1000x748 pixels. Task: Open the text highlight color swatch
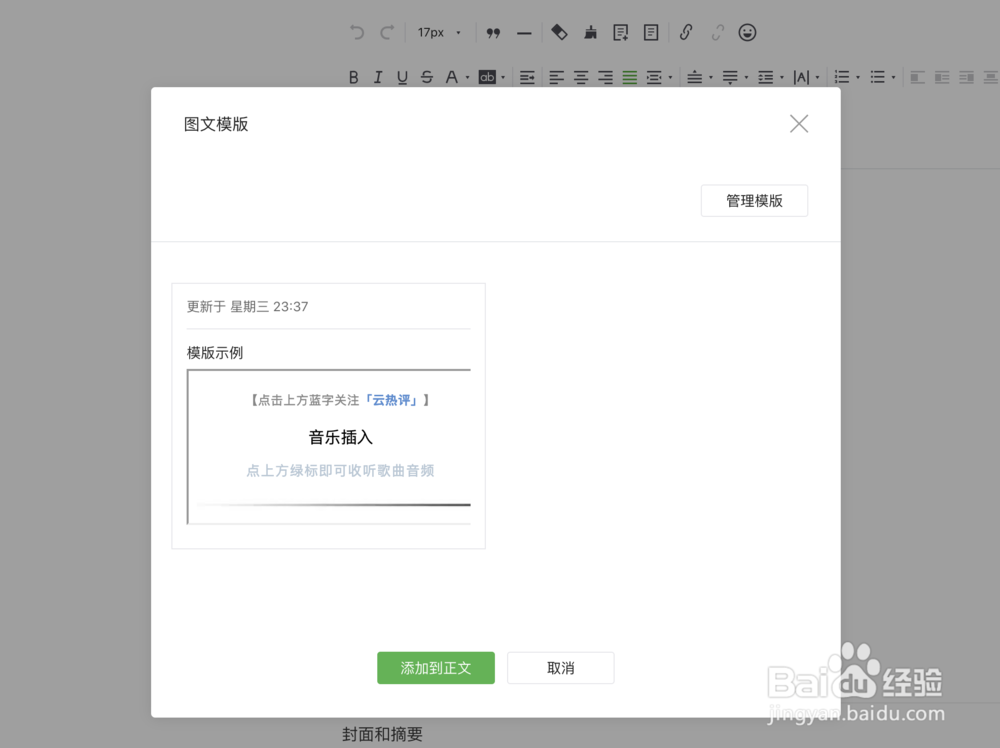click(x=488, y=77)
